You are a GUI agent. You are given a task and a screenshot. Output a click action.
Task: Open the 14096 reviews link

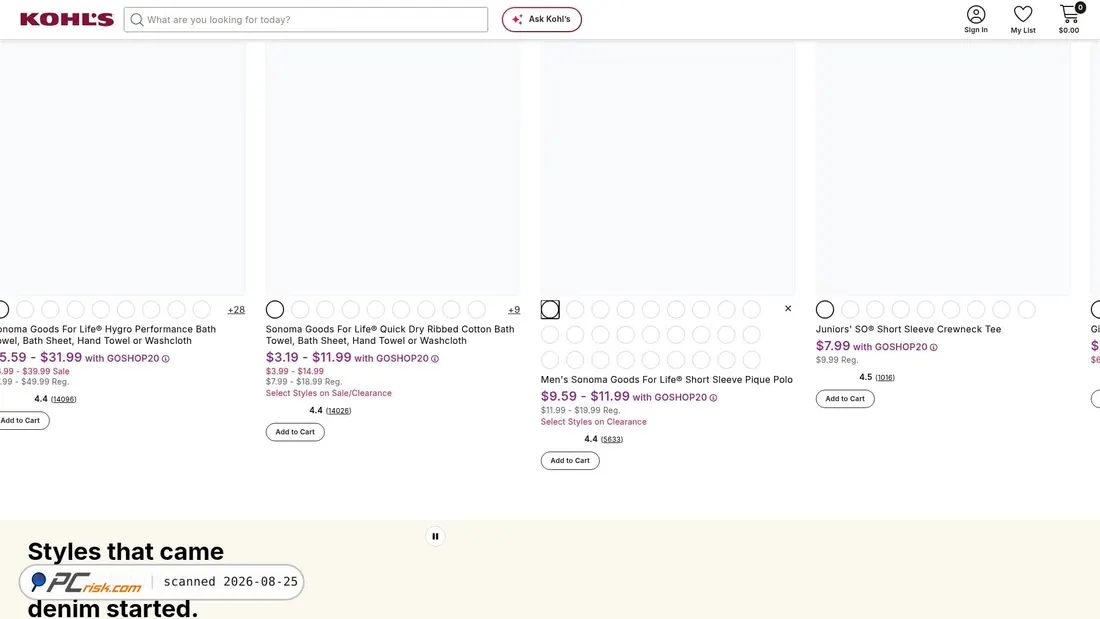[63, 399]
